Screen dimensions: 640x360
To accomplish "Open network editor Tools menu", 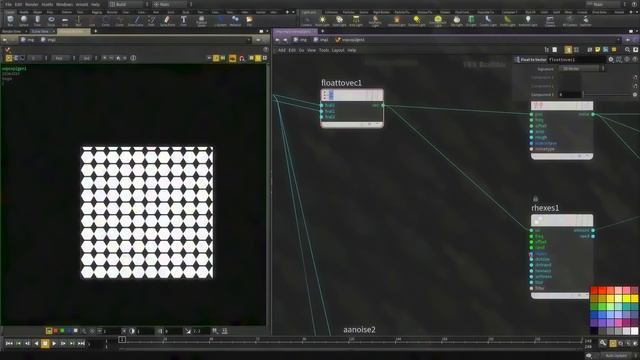I will point(324,50).
